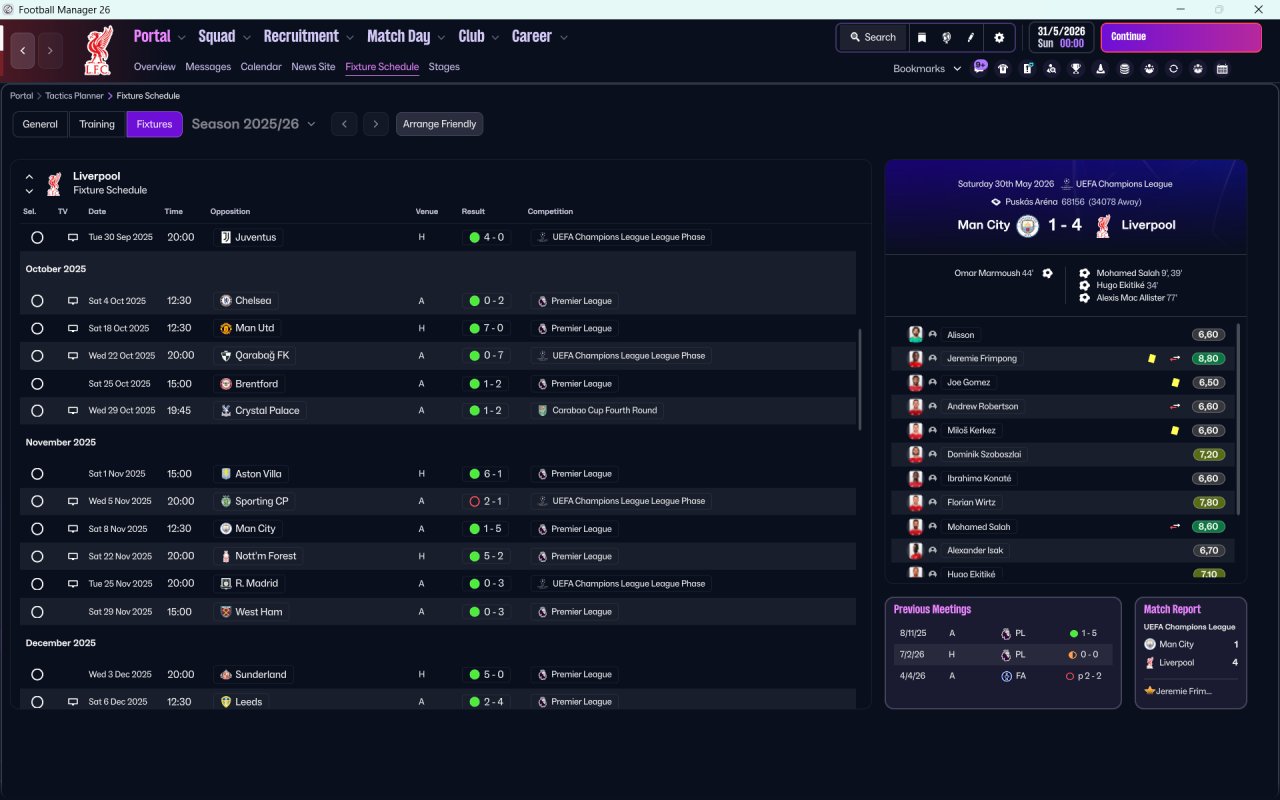This screenshot has width=1280, height=800.
Task: Open the settings gear icon
Action: coord(998,38)
